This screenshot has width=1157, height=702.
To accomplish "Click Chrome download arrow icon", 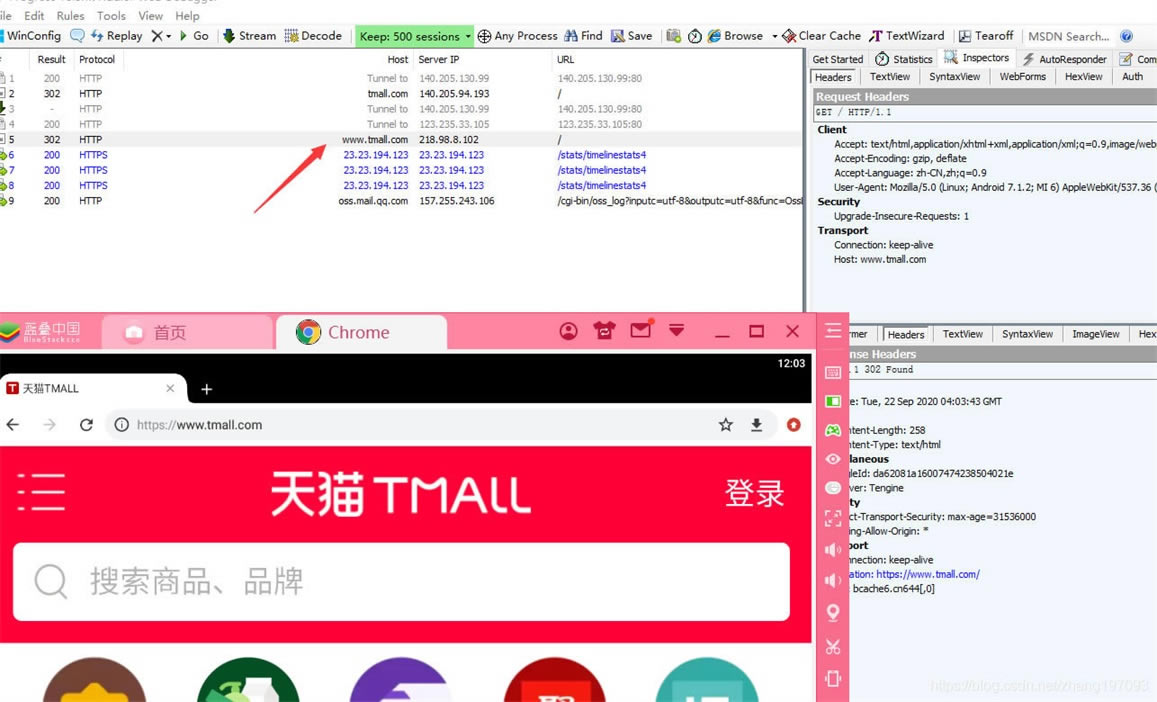I will point(756,424).
